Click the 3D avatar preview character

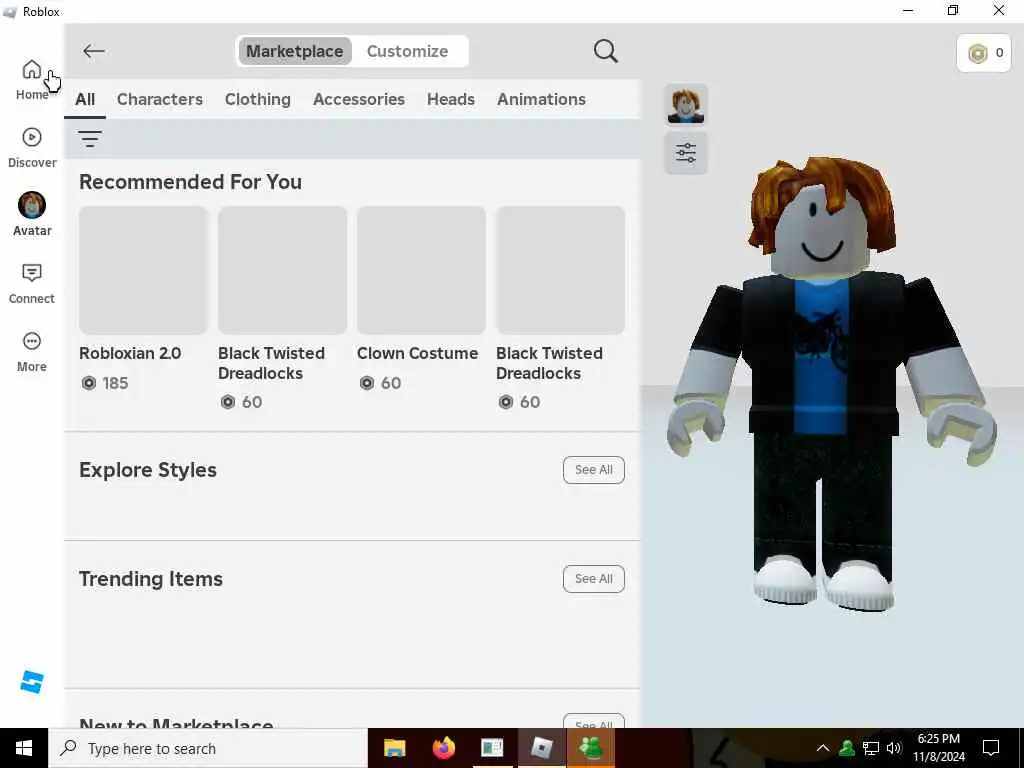831,385
